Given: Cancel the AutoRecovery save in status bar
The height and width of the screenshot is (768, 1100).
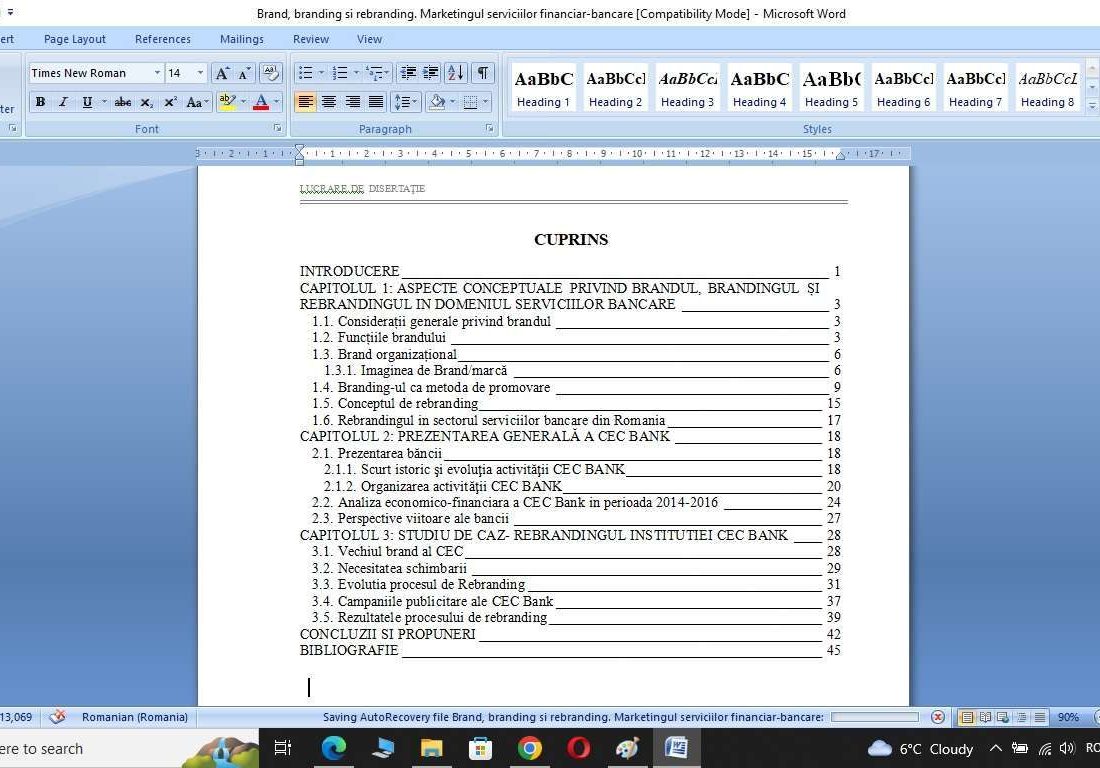Looking at the screenshot, I should (938, 717).
